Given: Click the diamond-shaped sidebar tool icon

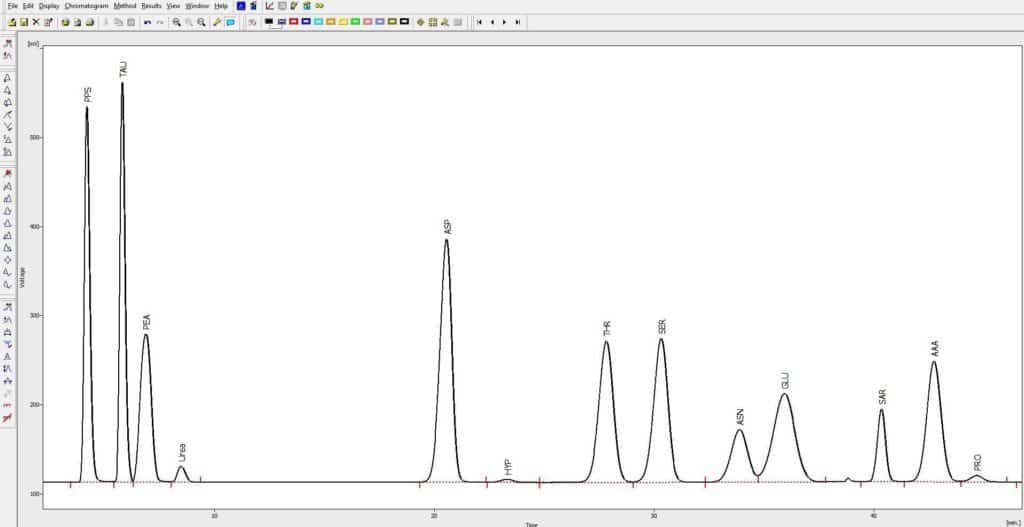Looking at the screenshot, I should 8,259.
